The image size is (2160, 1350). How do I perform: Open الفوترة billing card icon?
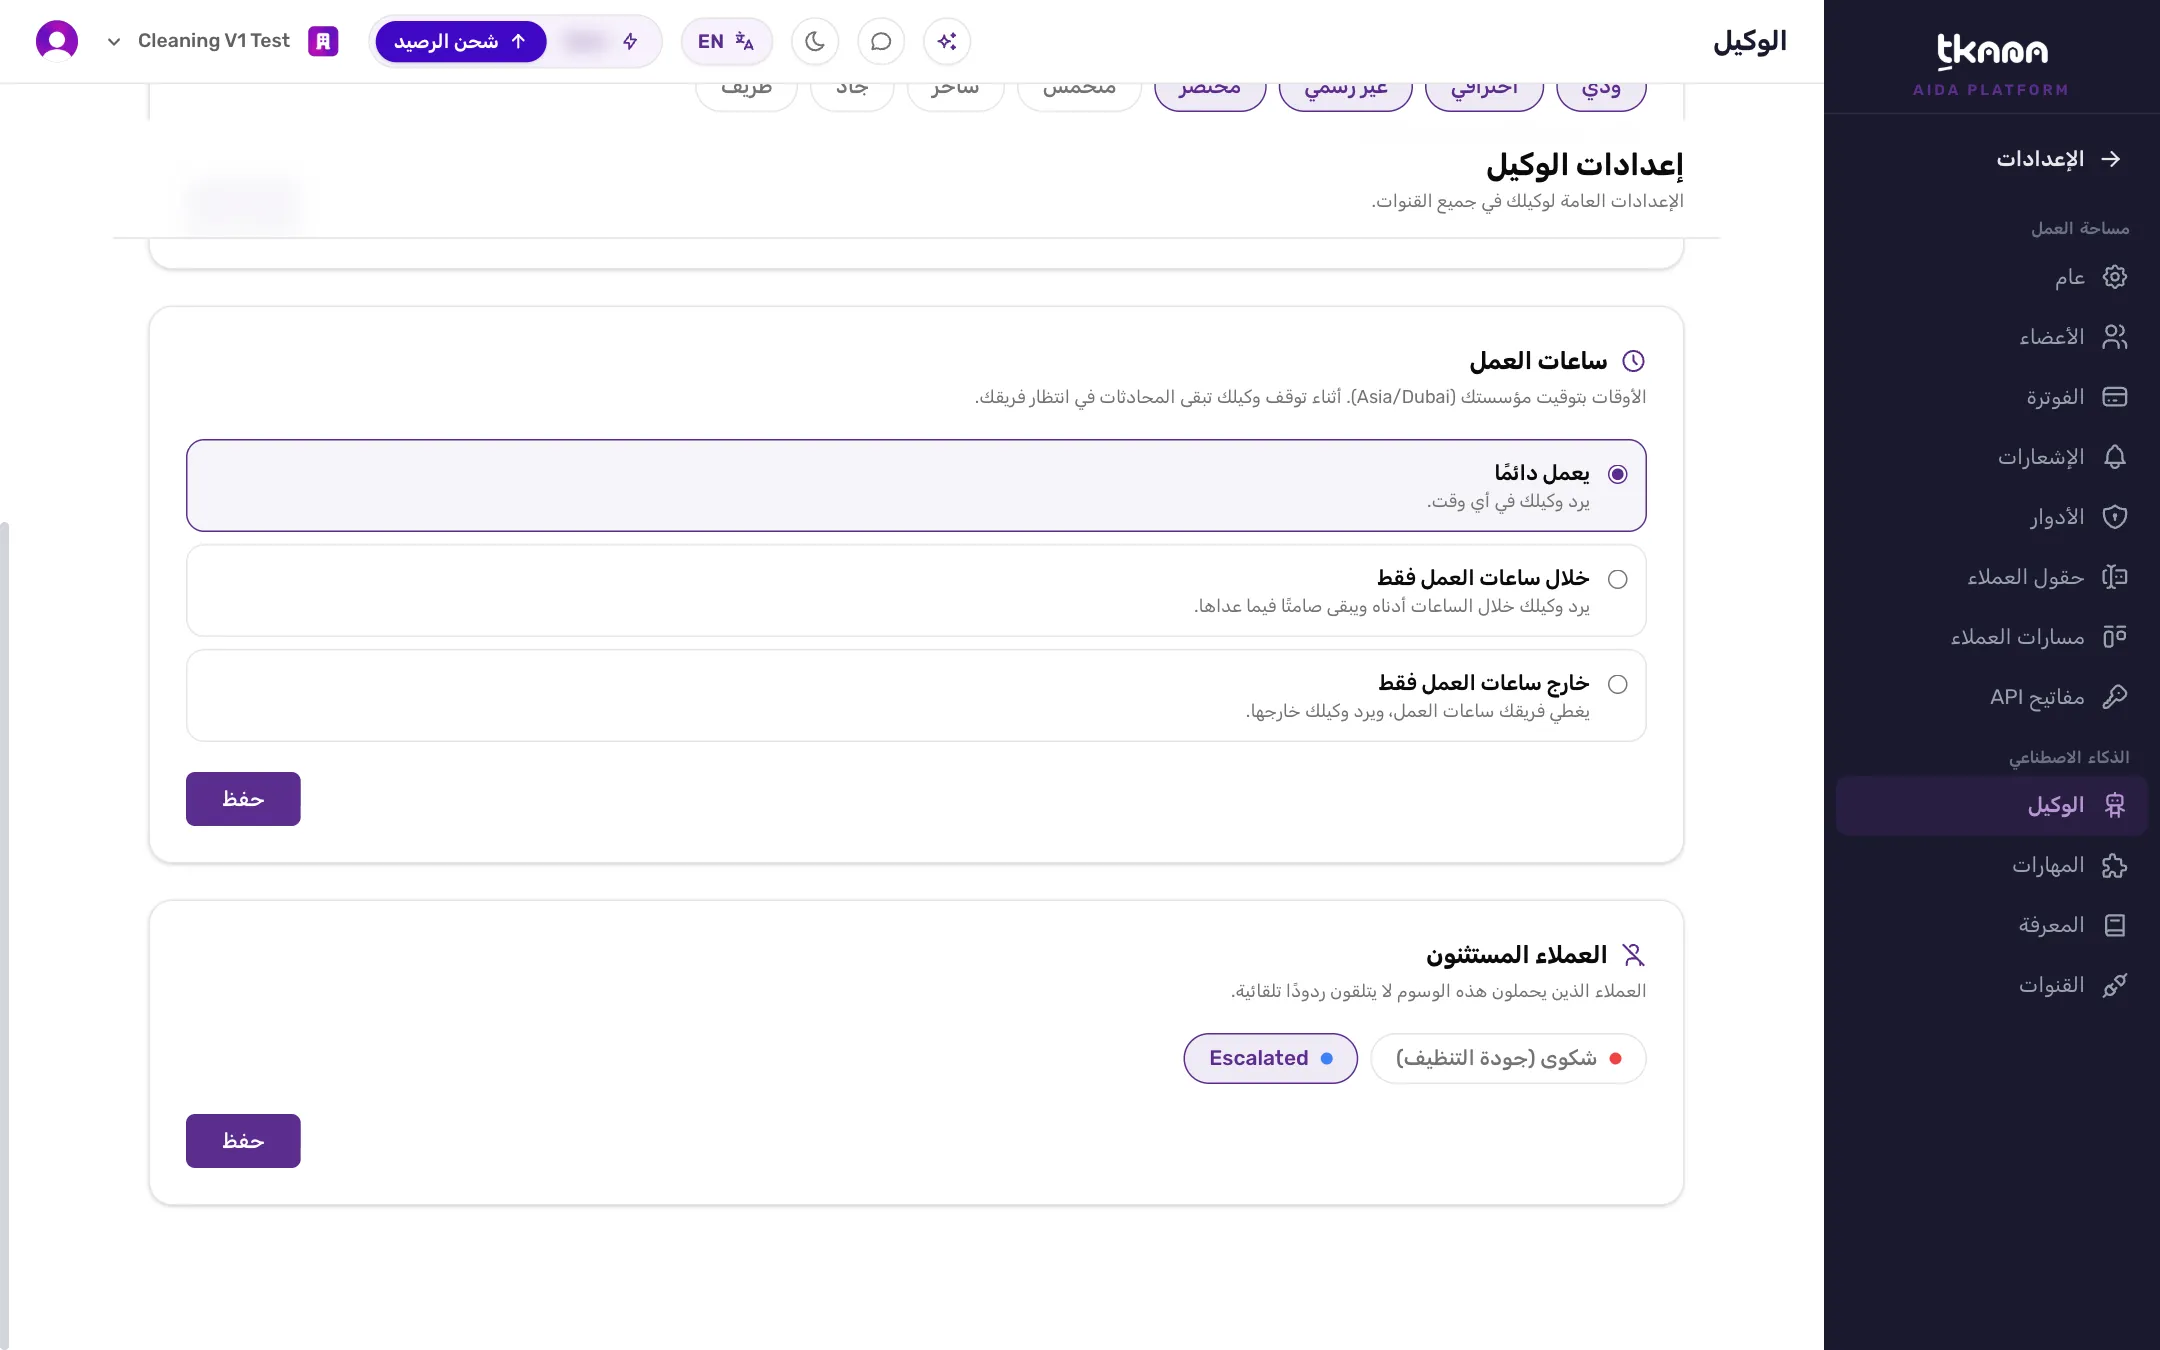coord(2114,397)
